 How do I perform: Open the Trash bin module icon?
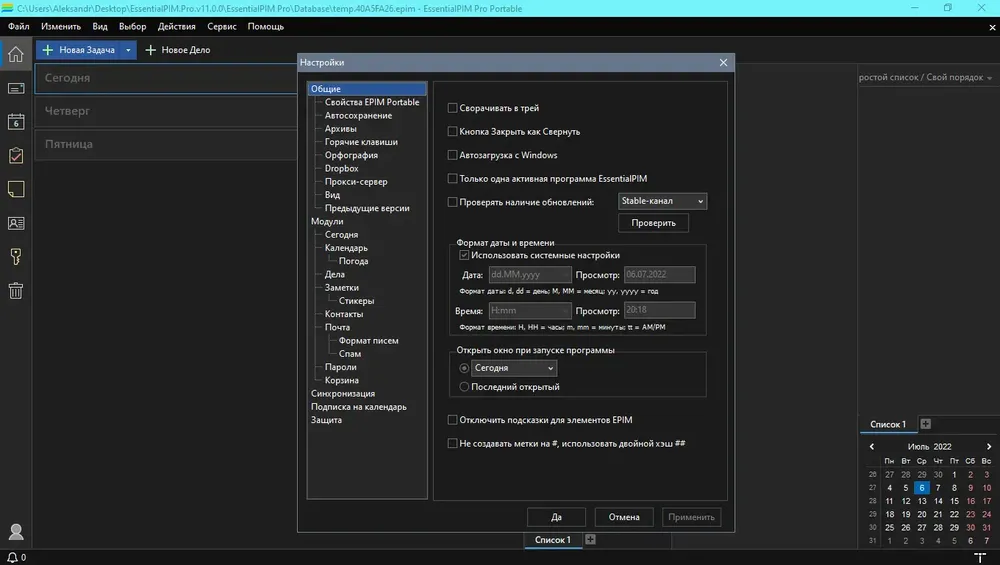(15, 291)
